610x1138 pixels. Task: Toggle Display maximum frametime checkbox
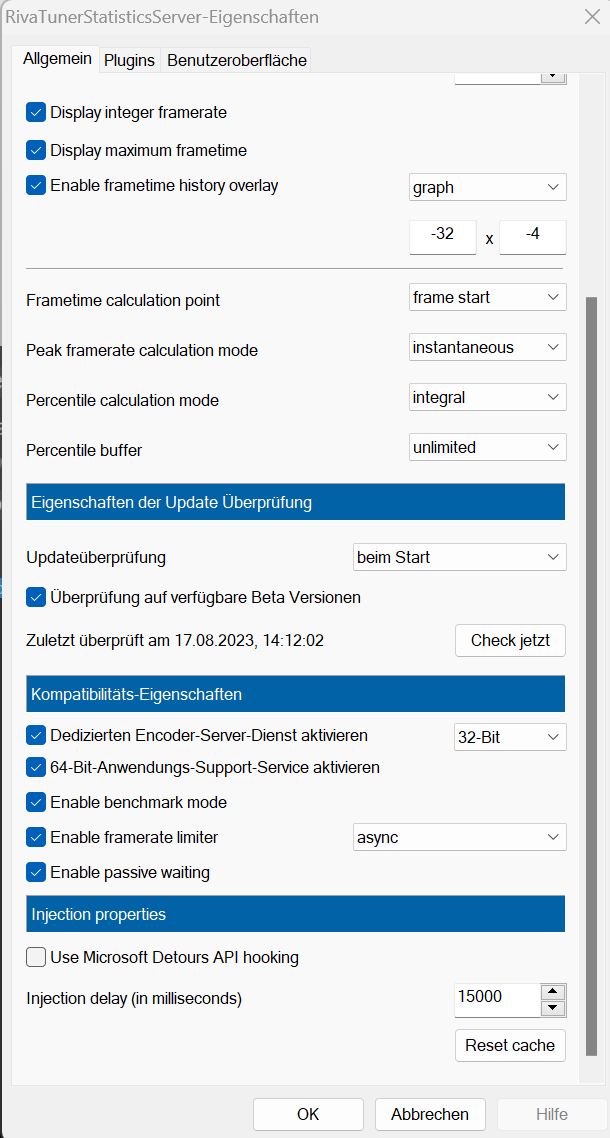point(36,150)
